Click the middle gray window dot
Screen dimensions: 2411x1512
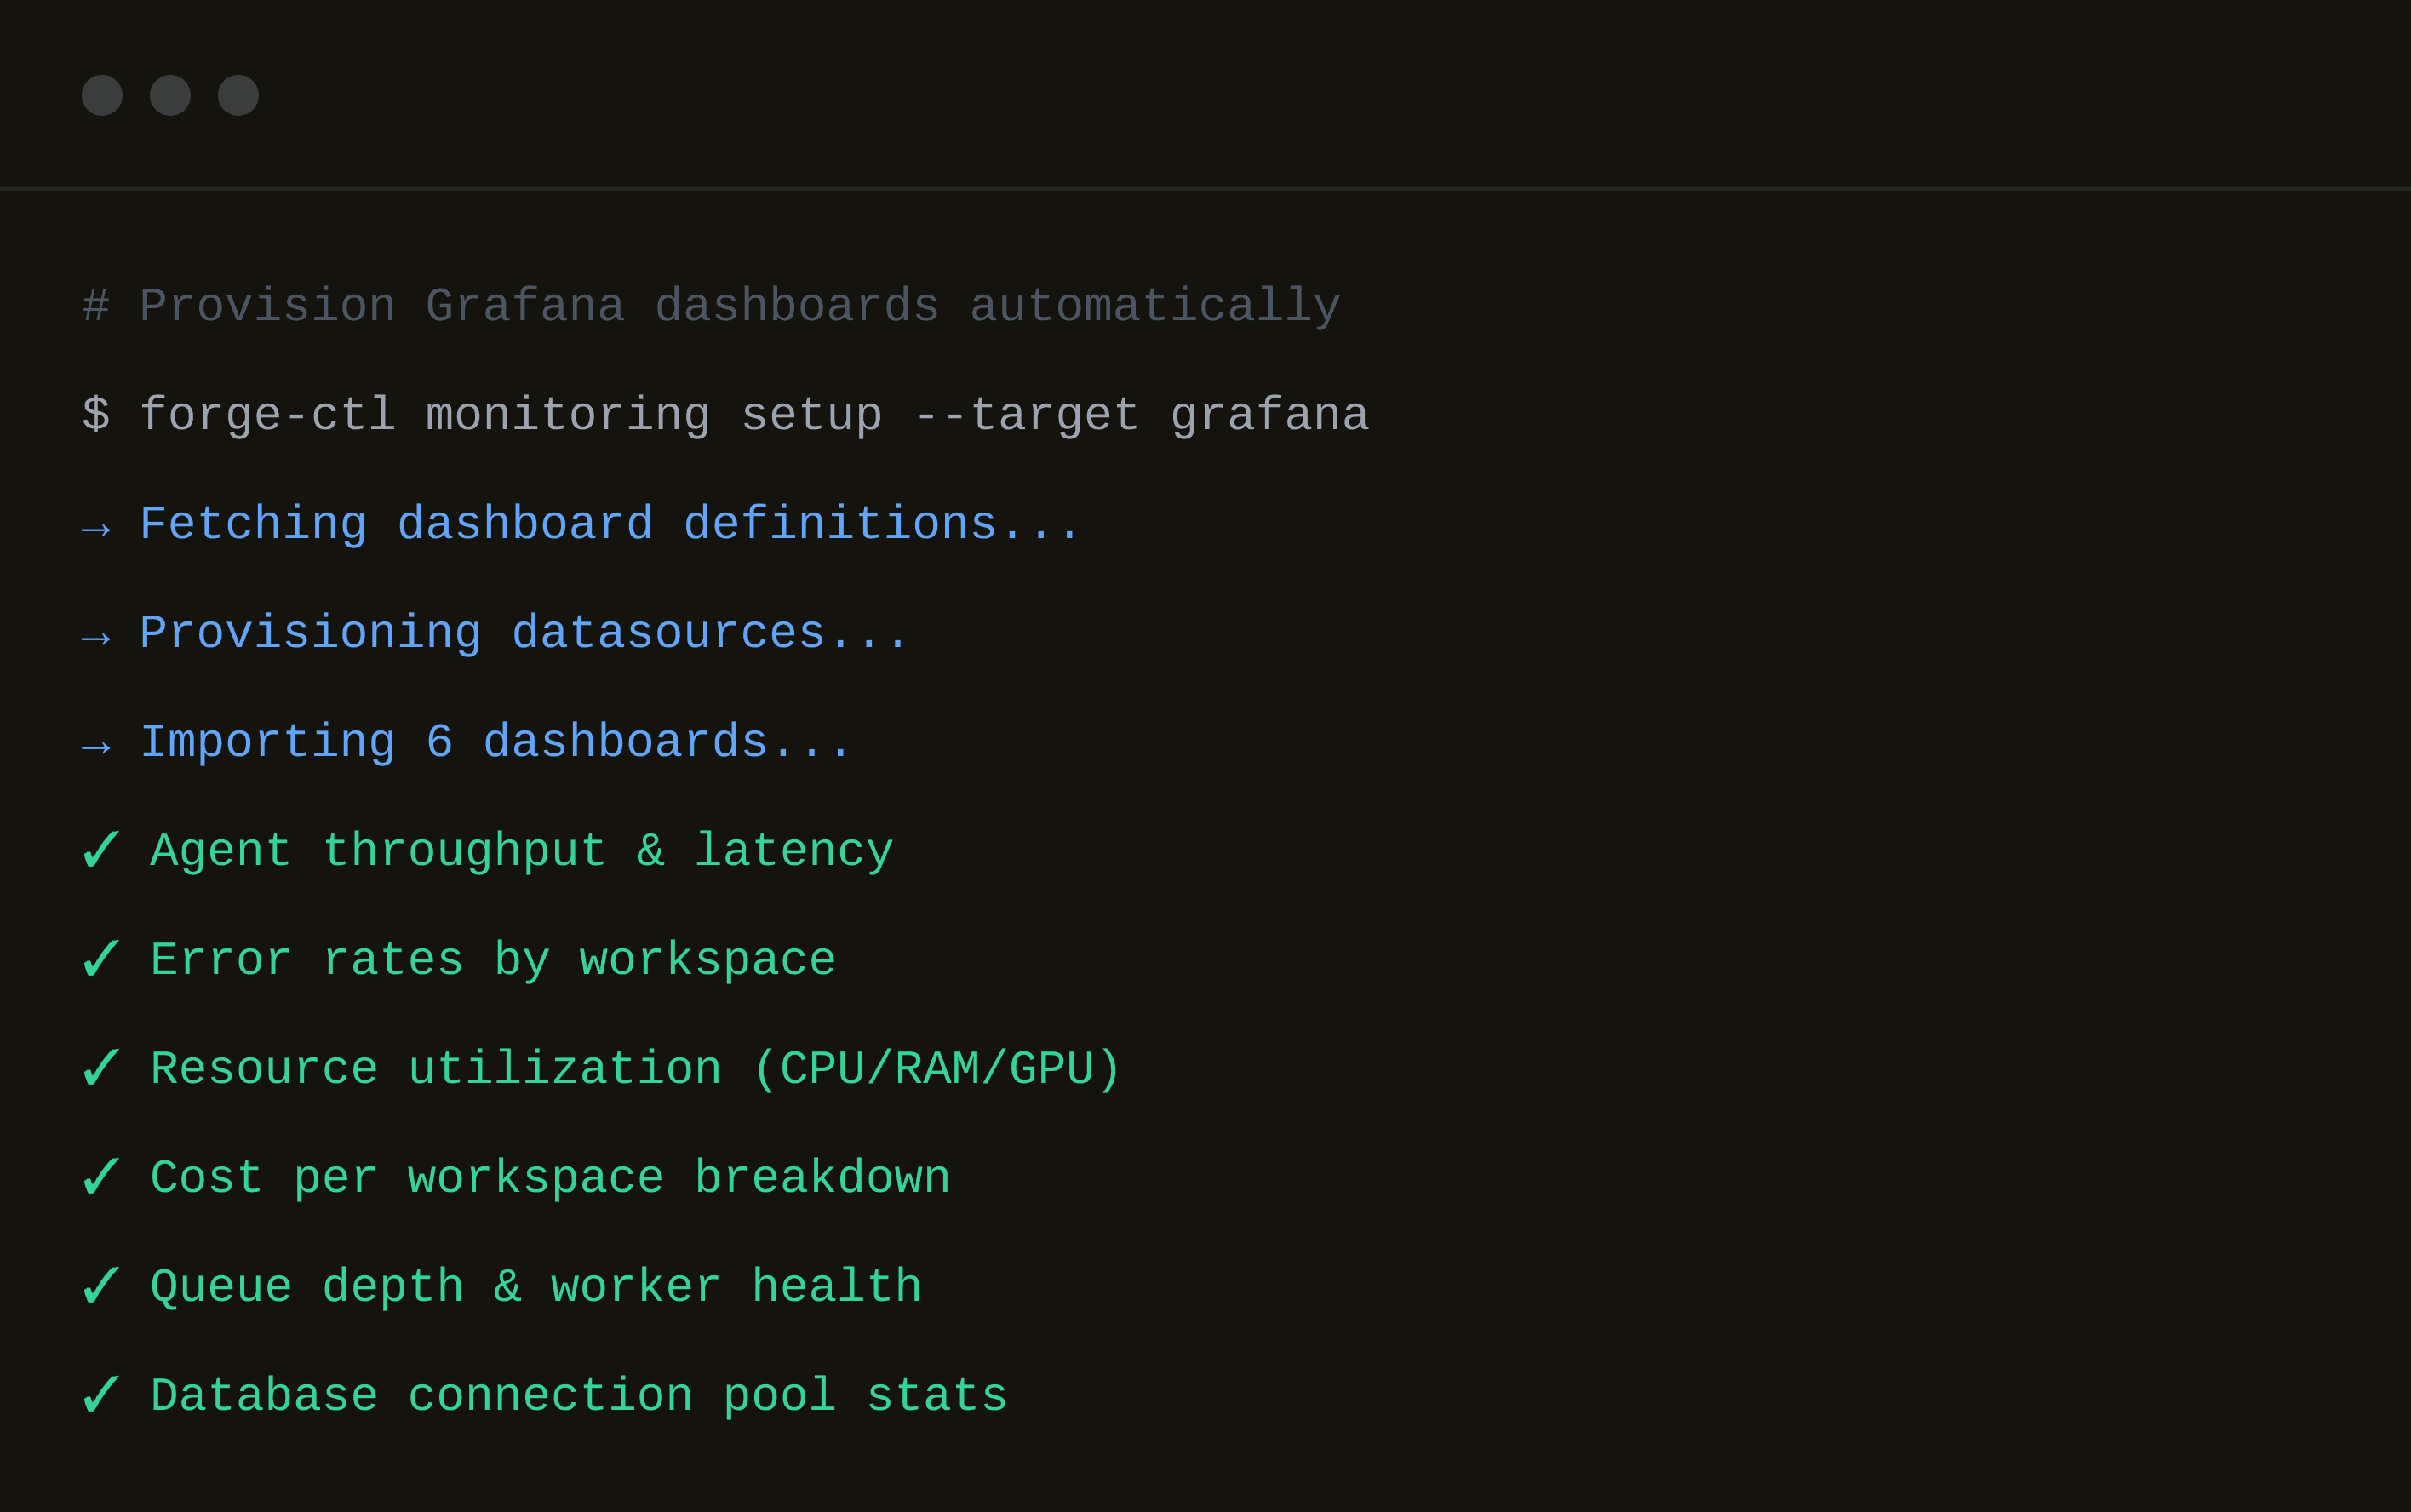click(170, 95)
